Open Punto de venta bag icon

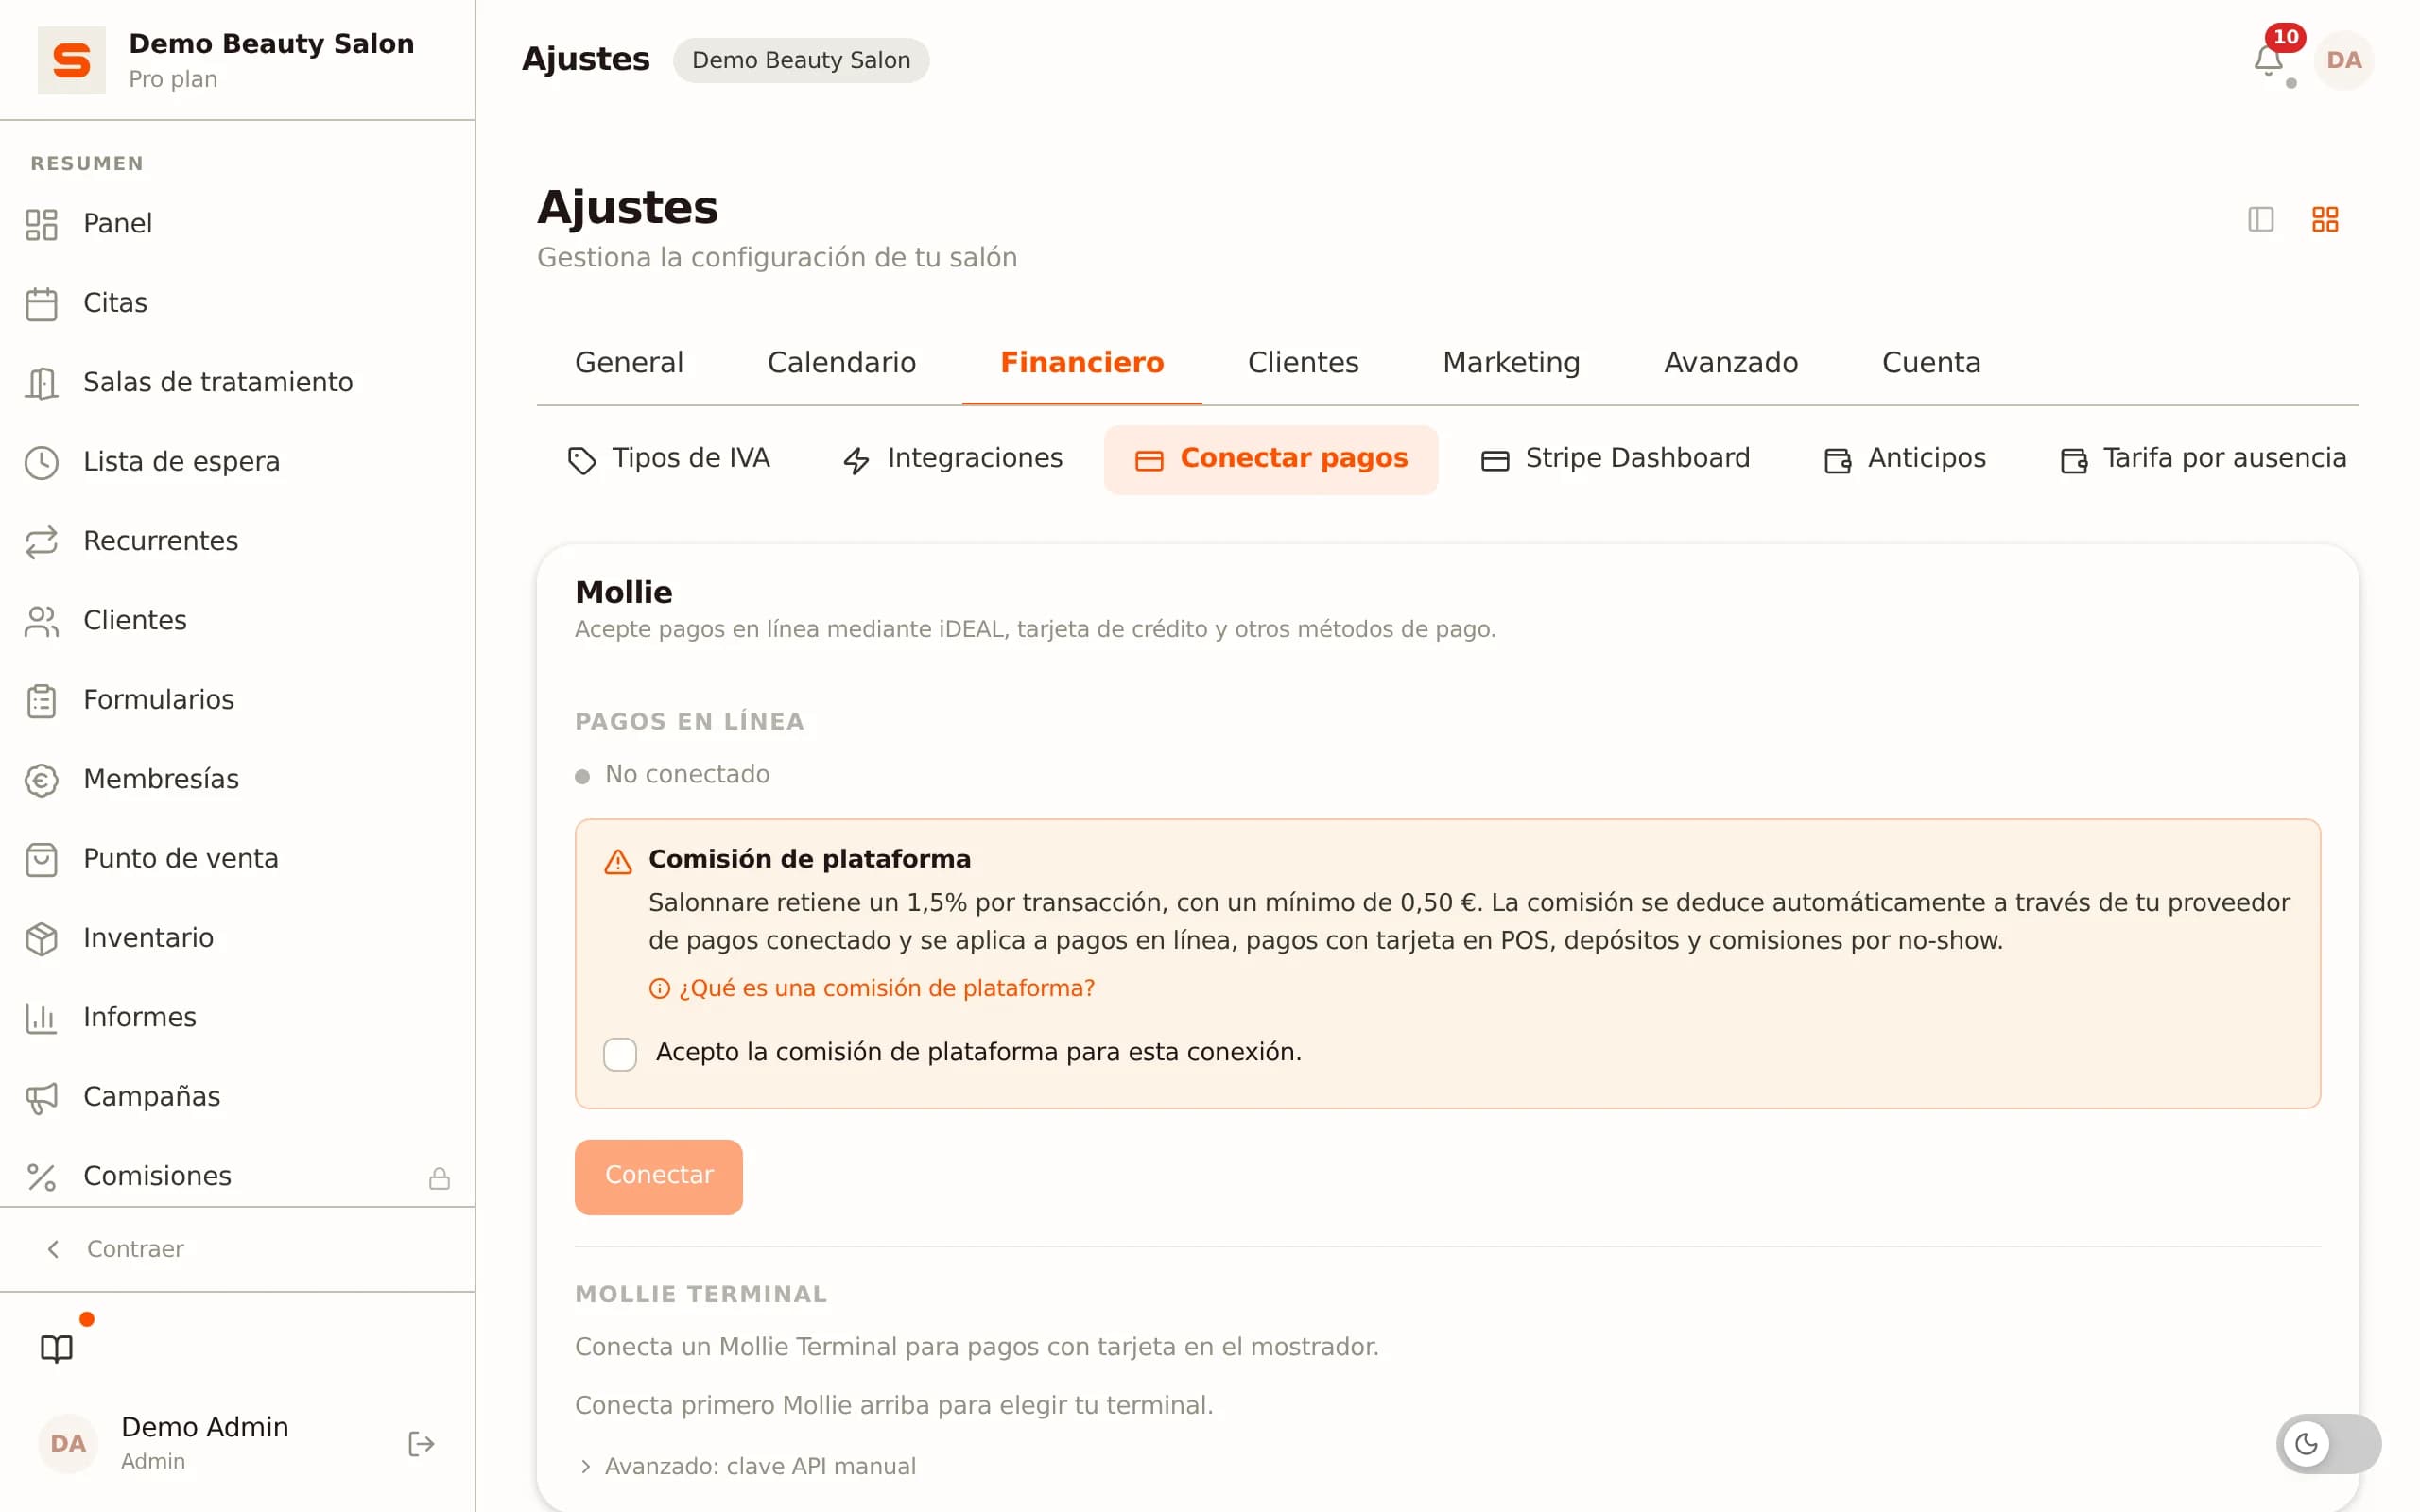coord(41,859)
